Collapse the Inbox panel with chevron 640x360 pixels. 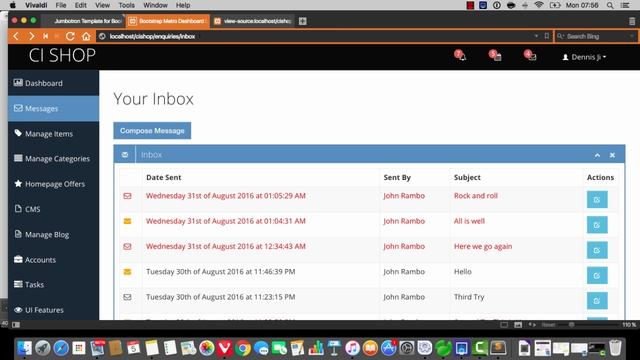coord(597,155)
